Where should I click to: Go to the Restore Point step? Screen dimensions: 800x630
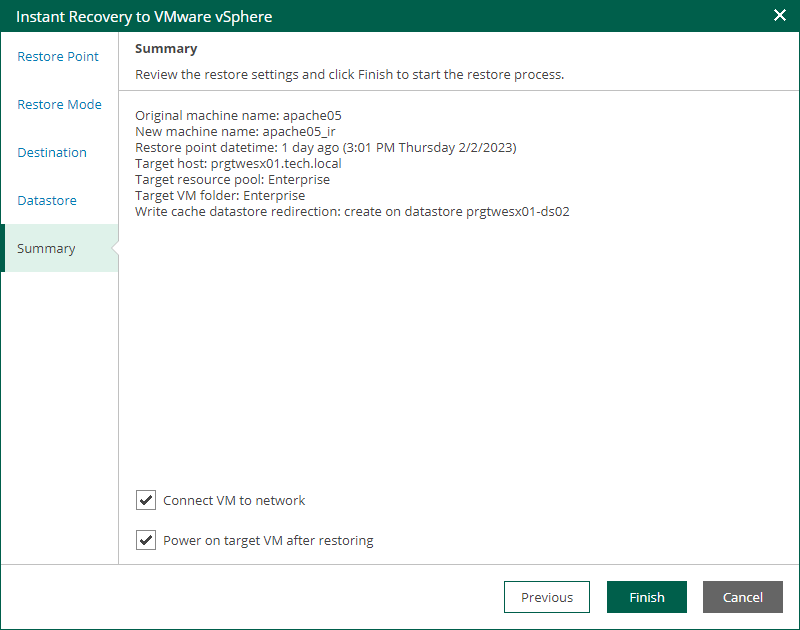tap(58, 57)
